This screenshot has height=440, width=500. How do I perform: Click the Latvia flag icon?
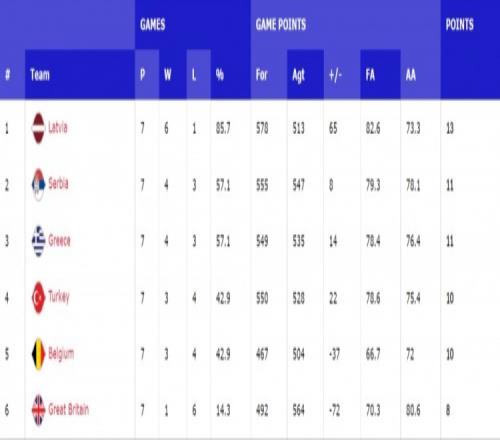[x=38, y=128]
